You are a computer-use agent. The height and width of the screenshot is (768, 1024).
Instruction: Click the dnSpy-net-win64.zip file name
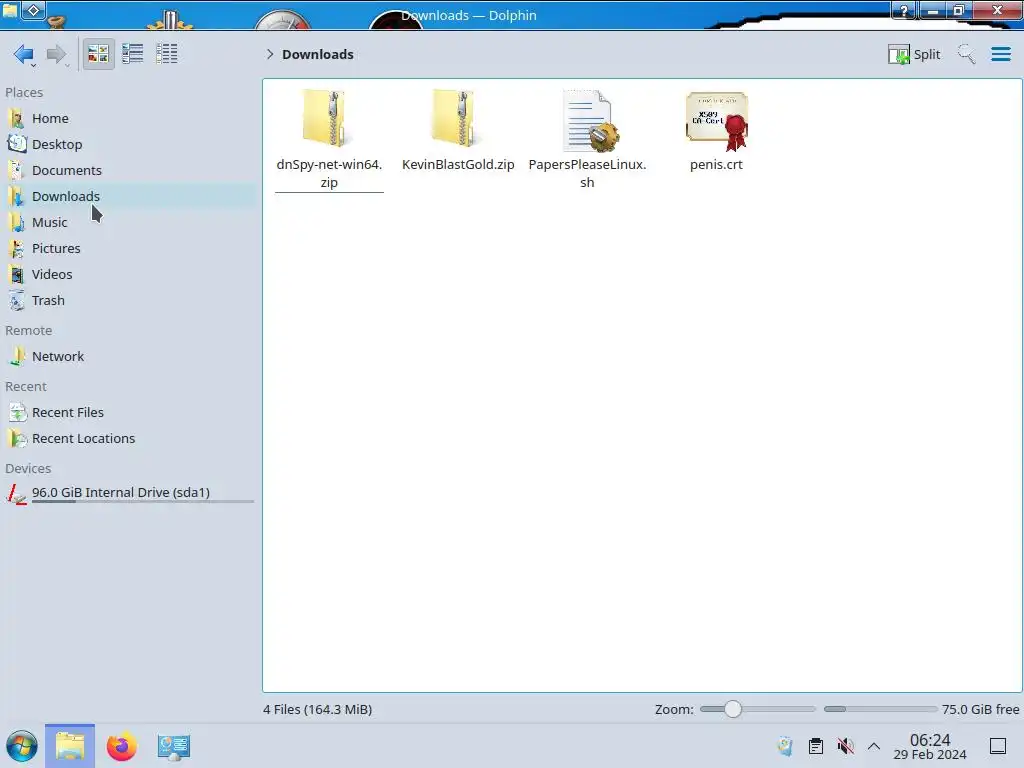point(329,173)
